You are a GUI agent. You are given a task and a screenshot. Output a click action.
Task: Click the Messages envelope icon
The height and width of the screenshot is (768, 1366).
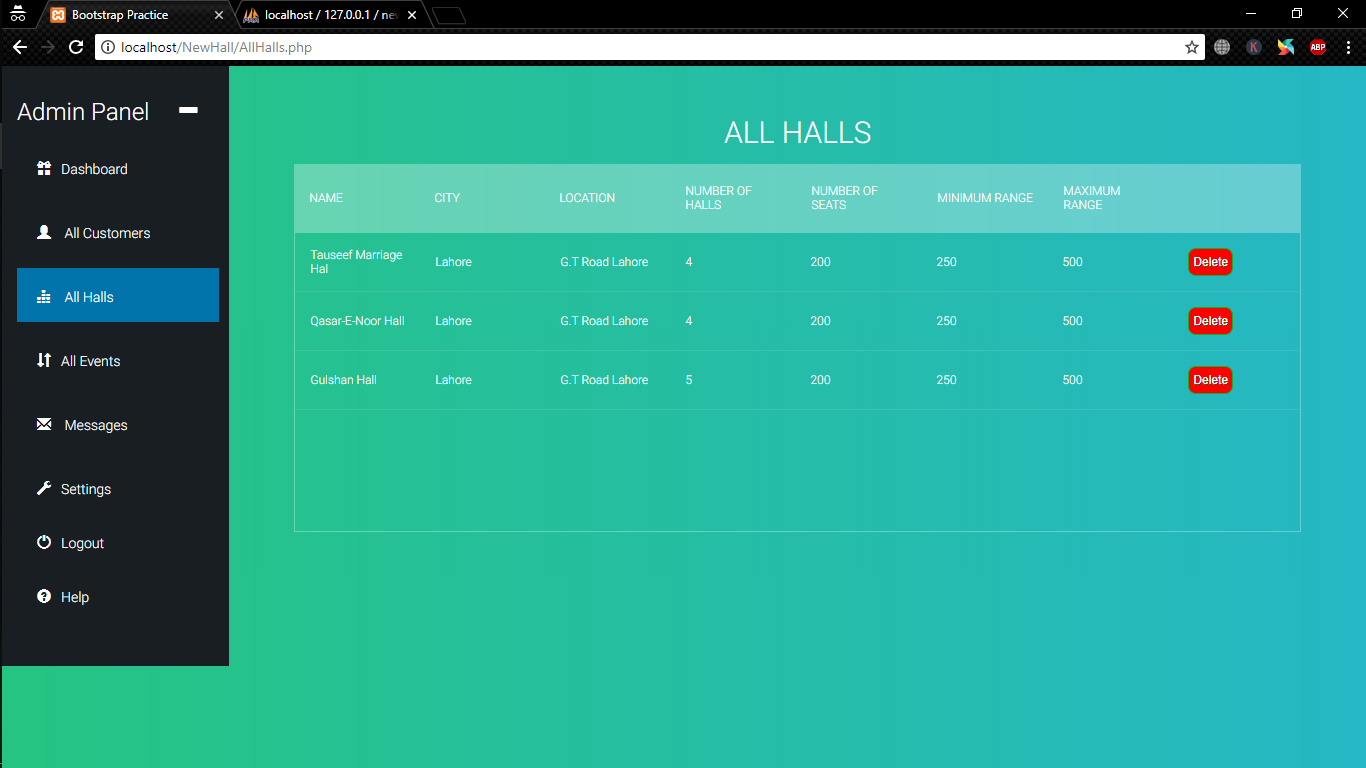coord(44,424)
